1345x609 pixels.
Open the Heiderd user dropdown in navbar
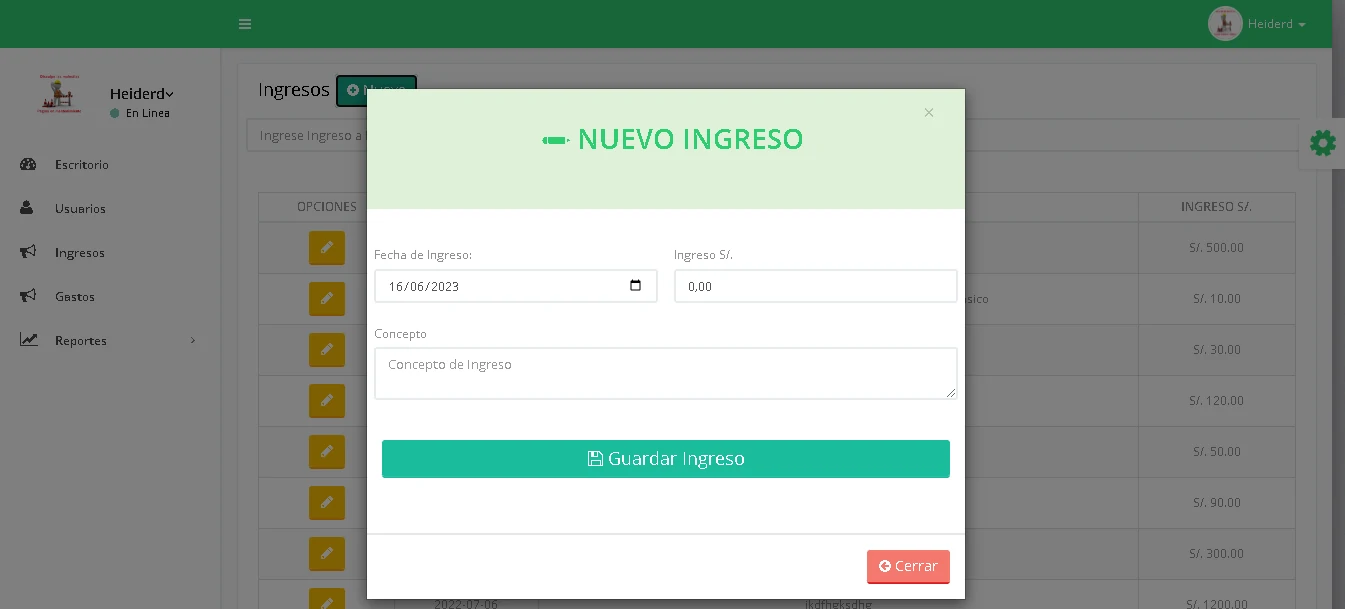coord(1271,24)
